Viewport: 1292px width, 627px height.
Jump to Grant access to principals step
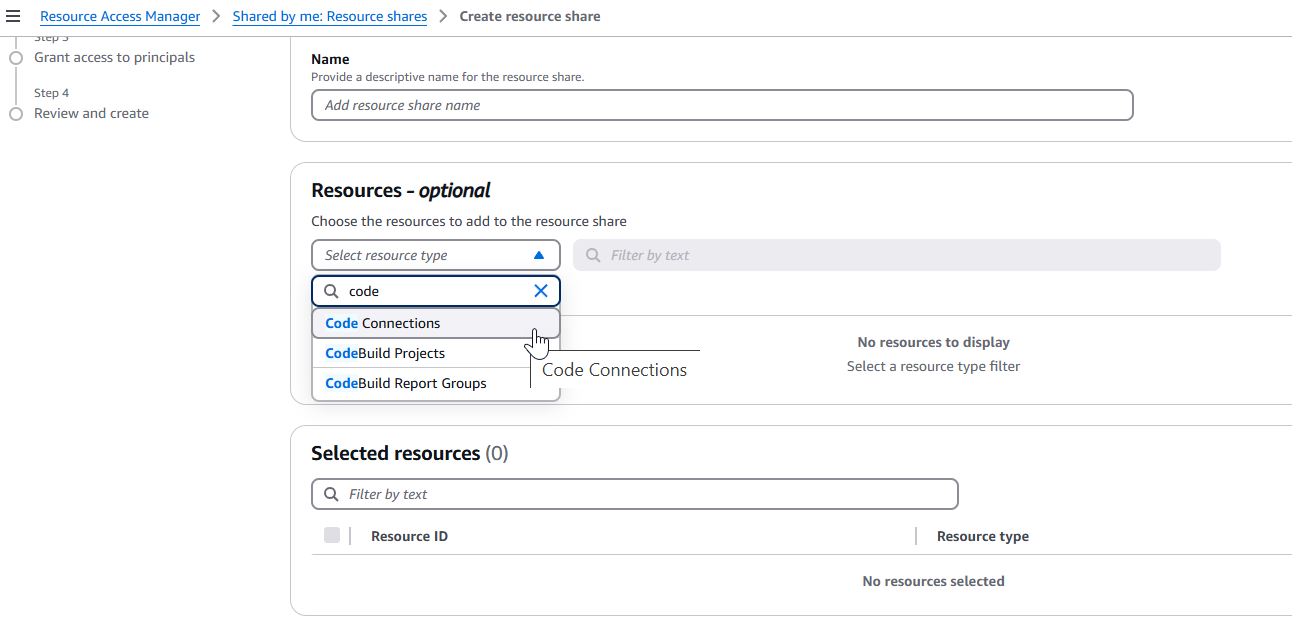coord(114,58)
